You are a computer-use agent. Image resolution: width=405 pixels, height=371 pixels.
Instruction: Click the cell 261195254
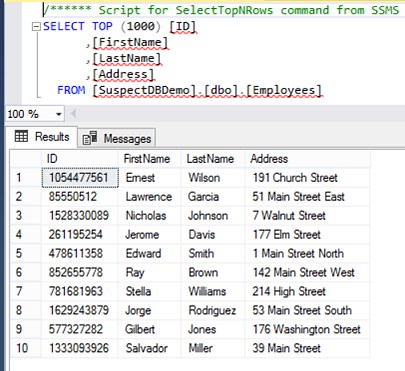click(x=80, y=235)
